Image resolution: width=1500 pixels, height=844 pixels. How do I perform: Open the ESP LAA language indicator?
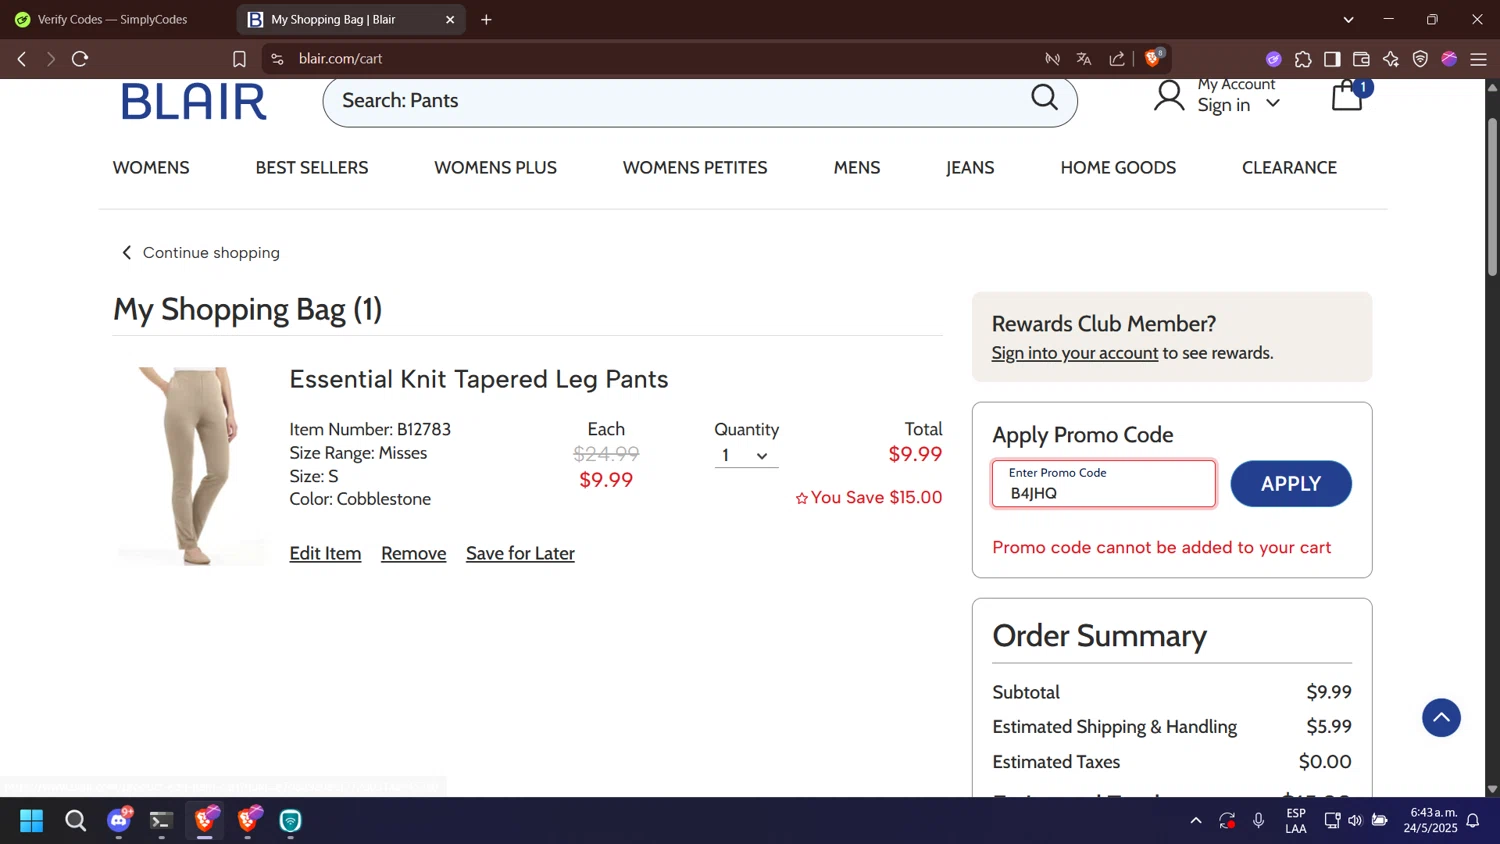1296,821
